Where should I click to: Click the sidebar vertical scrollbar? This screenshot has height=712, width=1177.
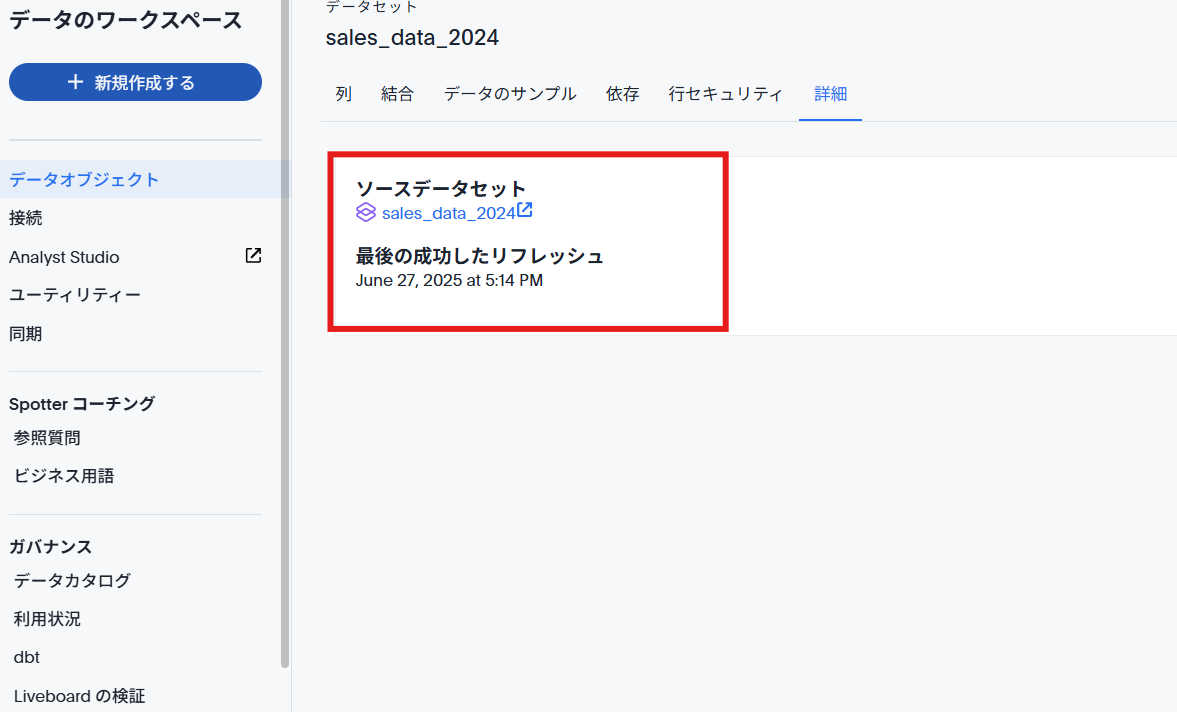[284, 334]
